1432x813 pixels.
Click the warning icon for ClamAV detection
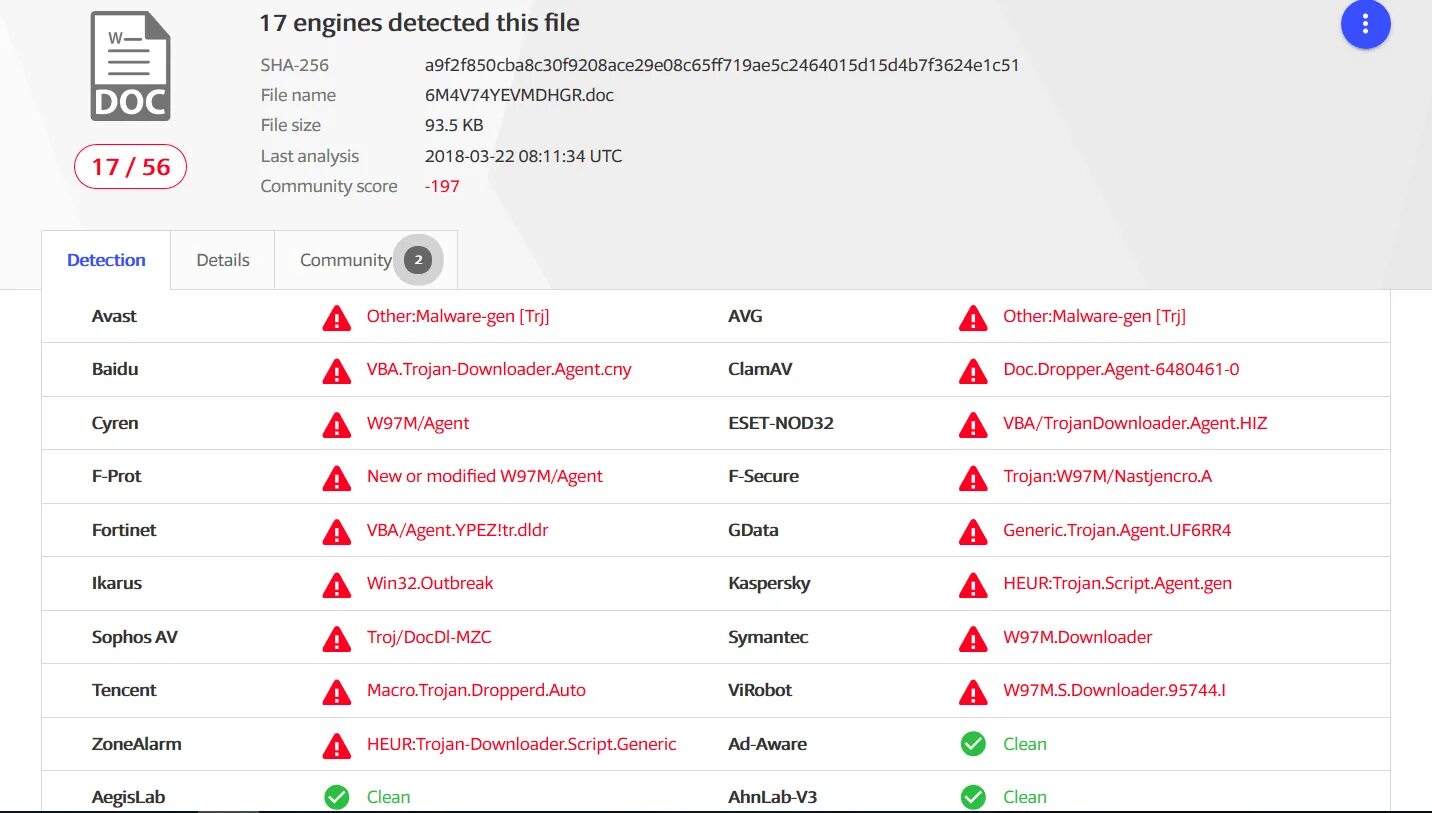(x=973, y=371)
